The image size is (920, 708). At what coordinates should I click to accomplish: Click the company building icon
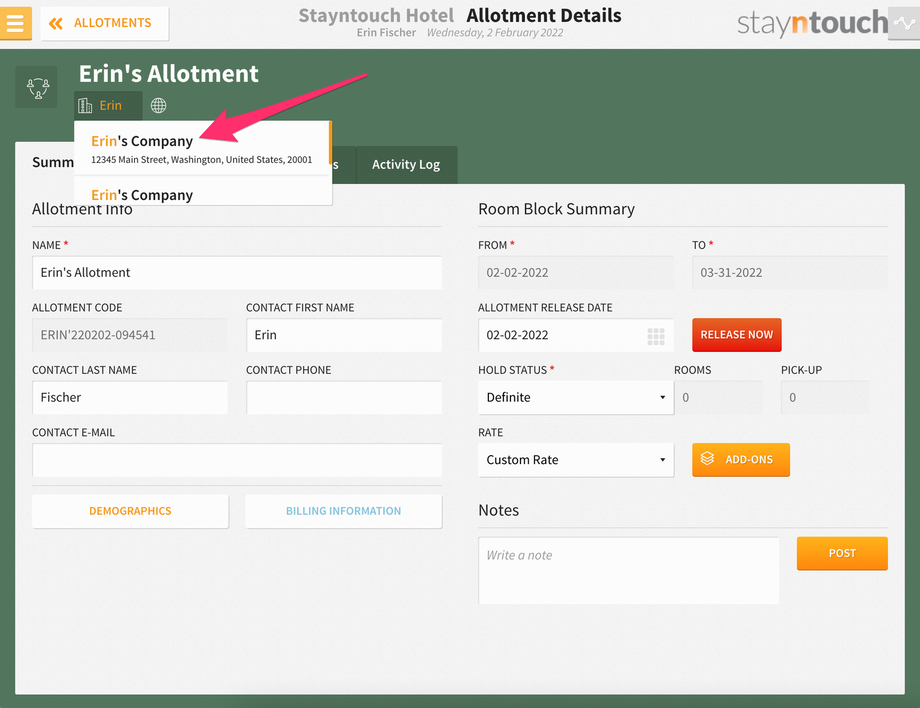[86, 106]
